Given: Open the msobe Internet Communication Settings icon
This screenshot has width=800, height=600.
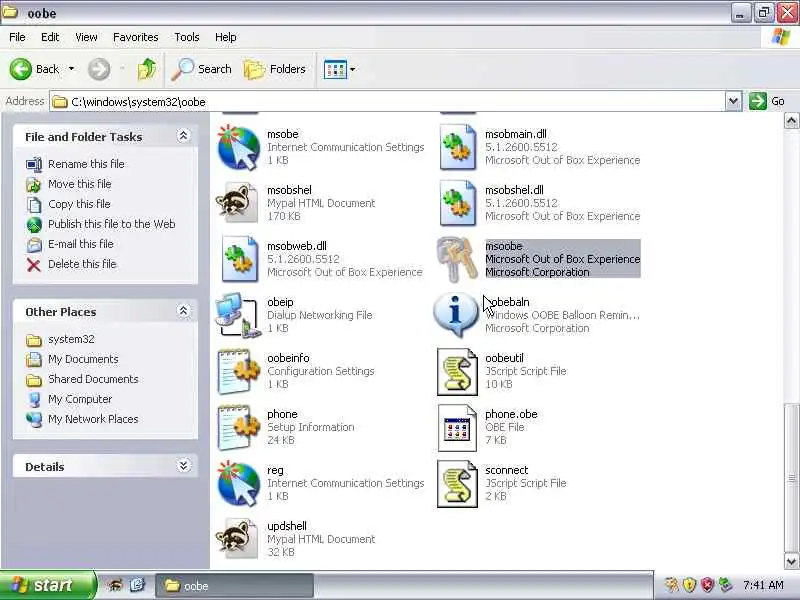Looking at the screenshot, I should [239, 147].
